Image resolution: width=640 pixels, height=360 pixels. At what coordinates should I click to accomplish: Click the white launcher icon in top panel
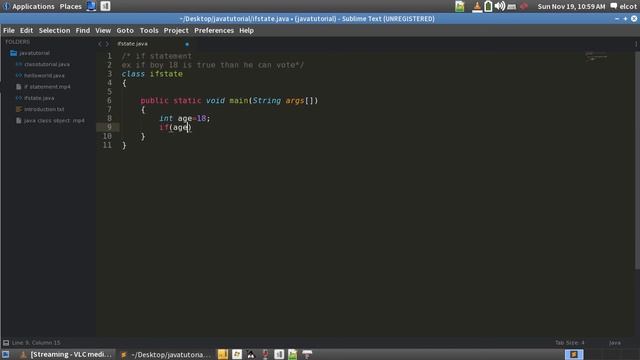[105, 6]
